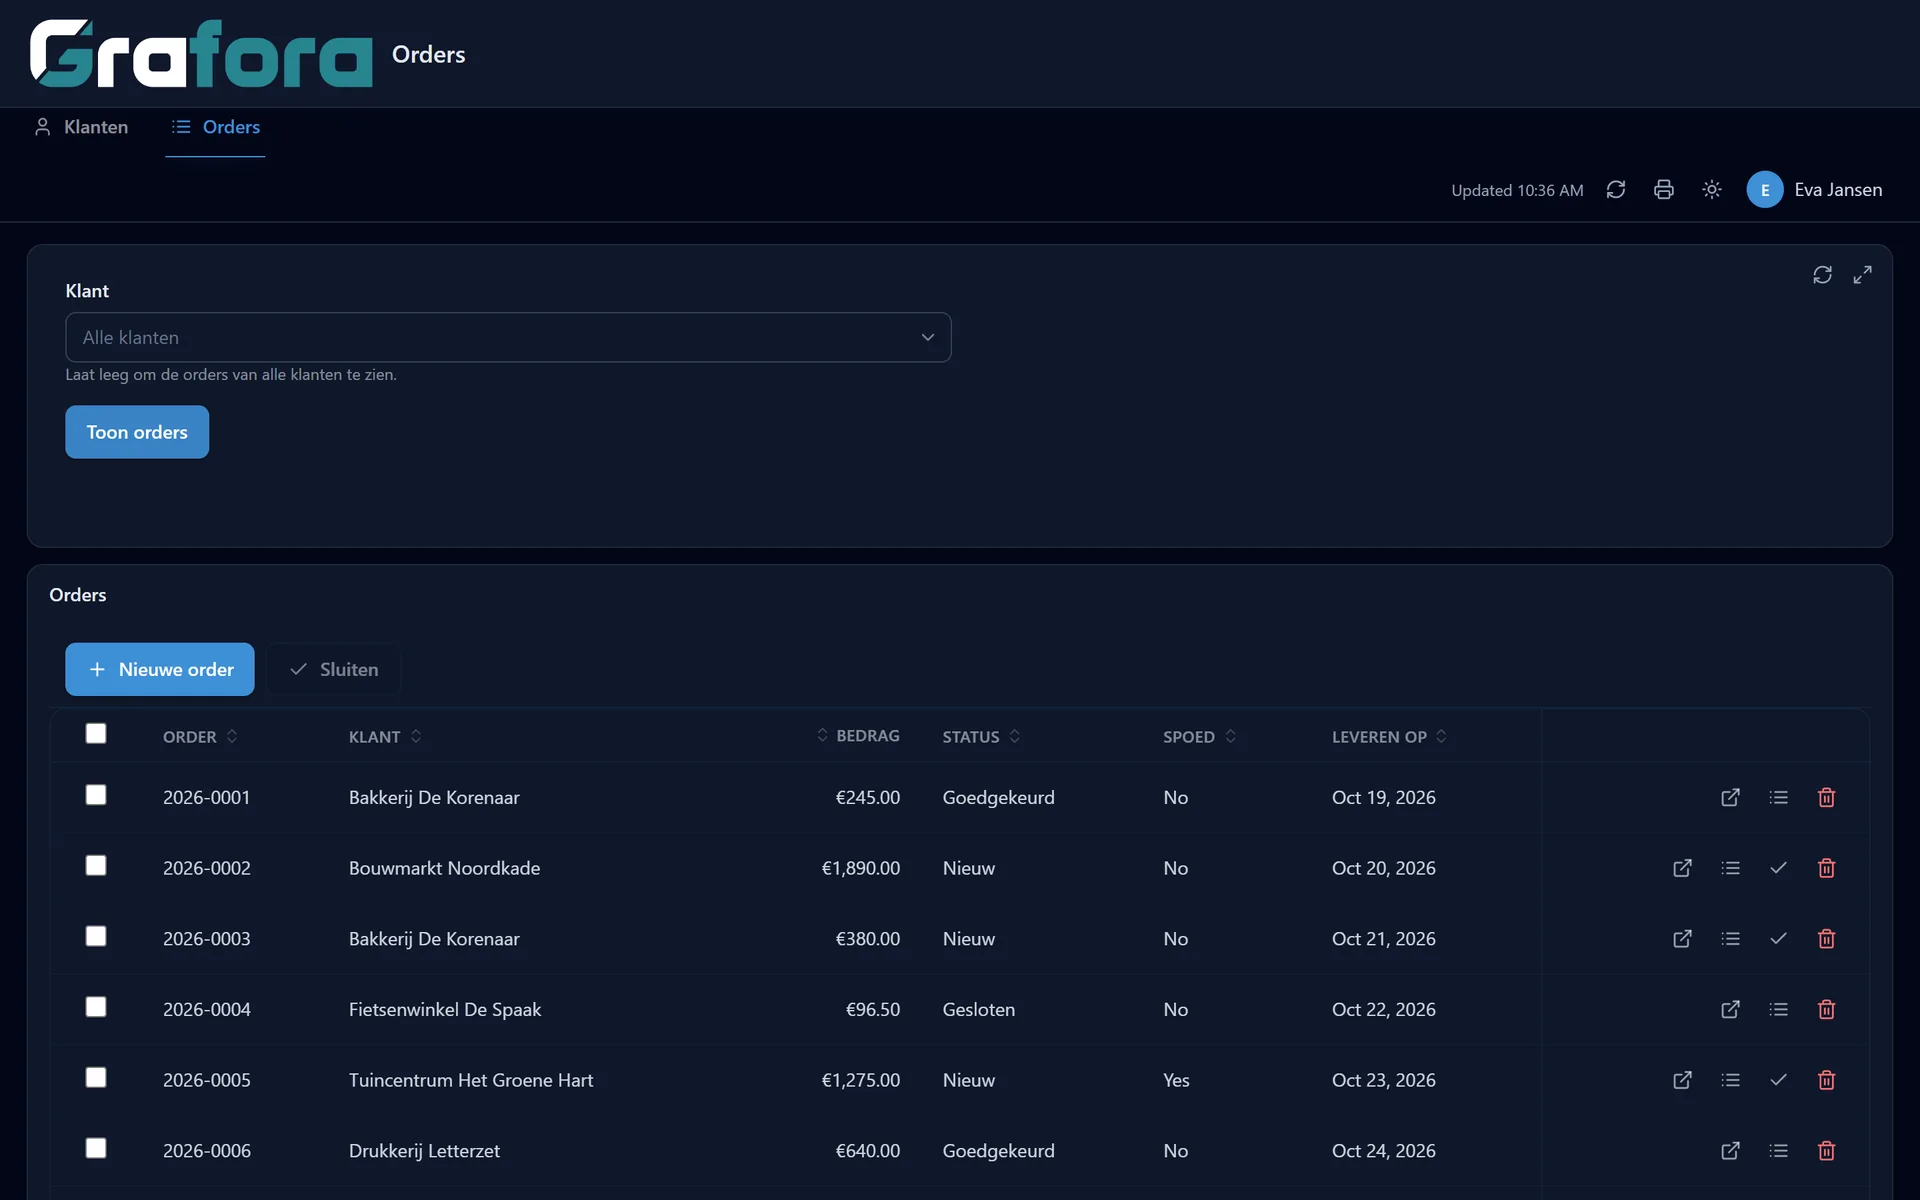This screenshot has width=1920, height=1200.
Task: Show order lines for 2026-0004
Action: coord(1778,1009)
